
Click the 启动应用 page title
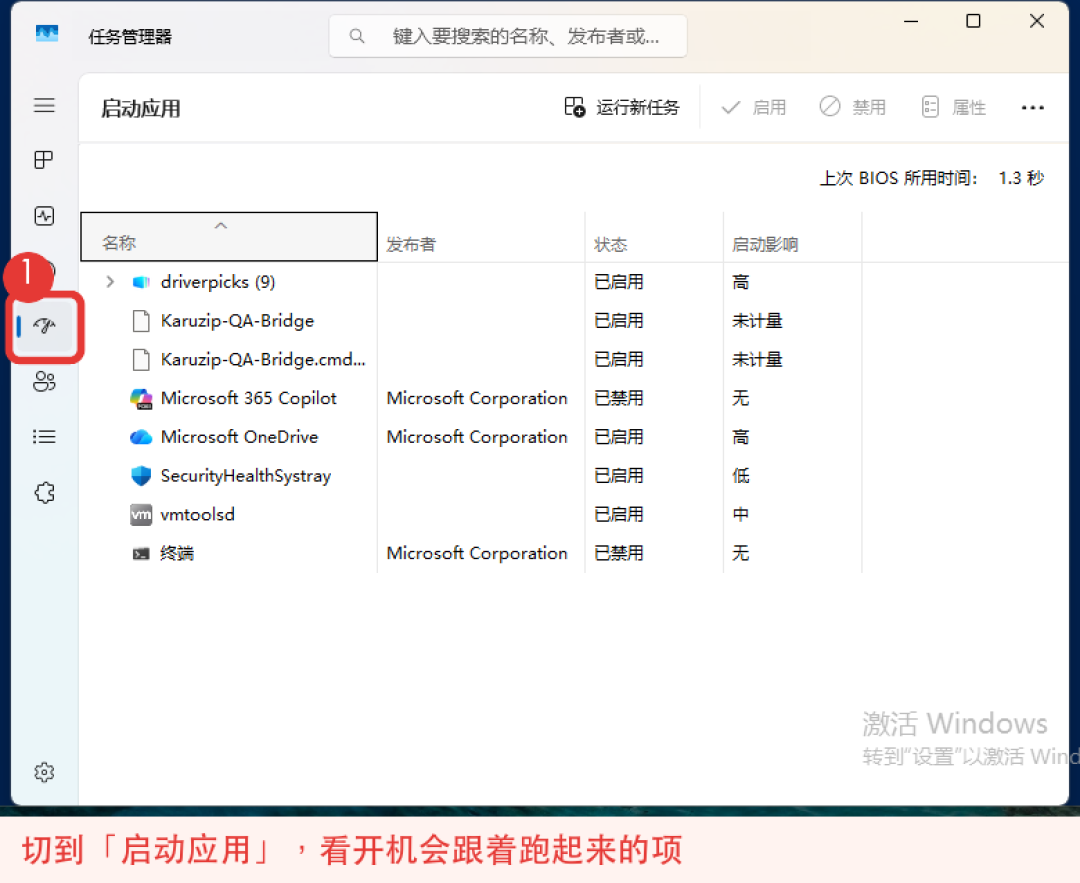[141, 108]
